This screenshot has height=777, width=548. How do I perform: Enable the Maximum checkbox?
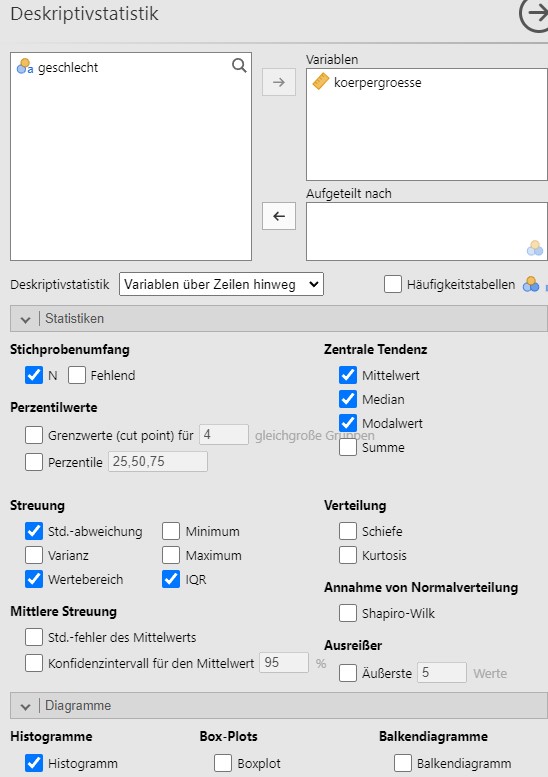coord(171,555)
